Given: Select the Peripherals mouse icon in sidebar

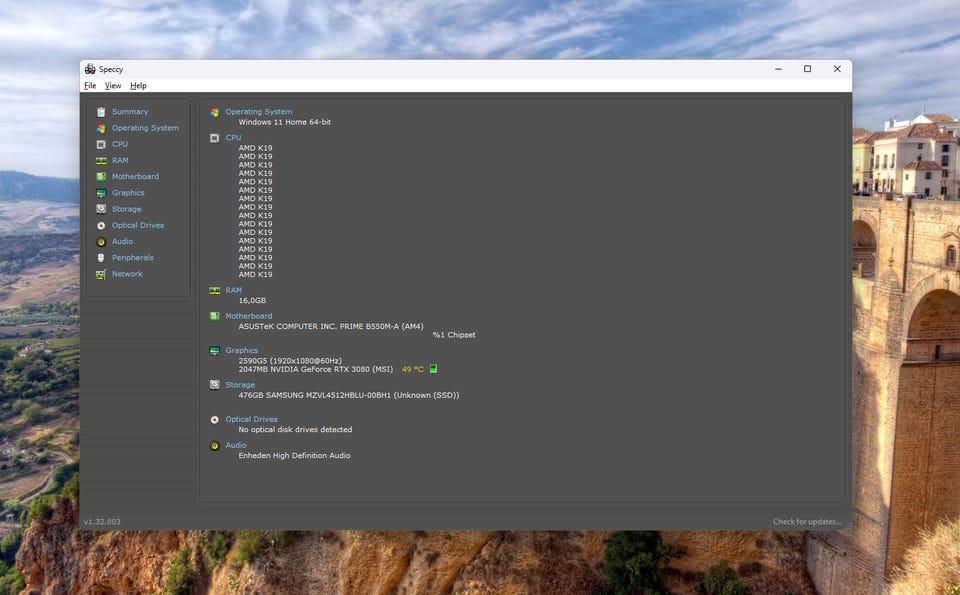Looking at the screenshot, I should click(x=101, y=258).
